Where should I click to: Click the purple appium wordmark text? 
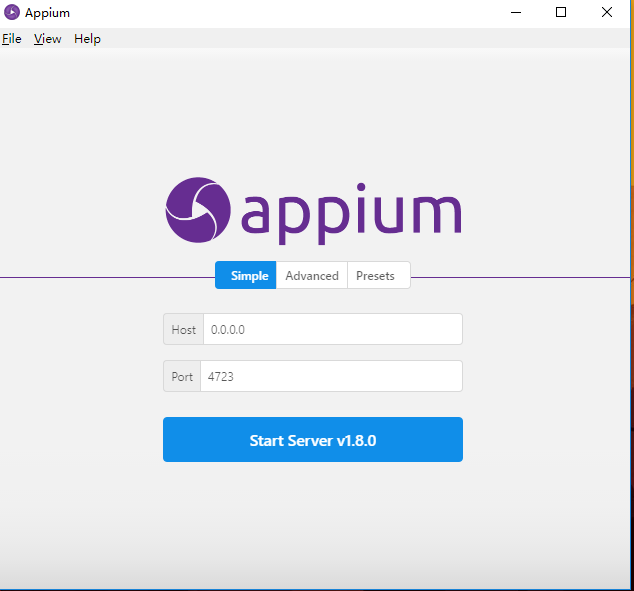(x=351, y=214)
